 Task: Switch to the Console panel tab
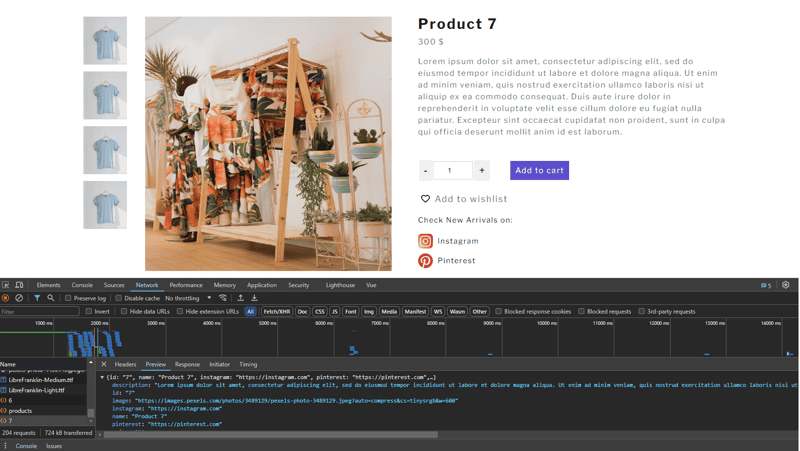coord(82,285)
